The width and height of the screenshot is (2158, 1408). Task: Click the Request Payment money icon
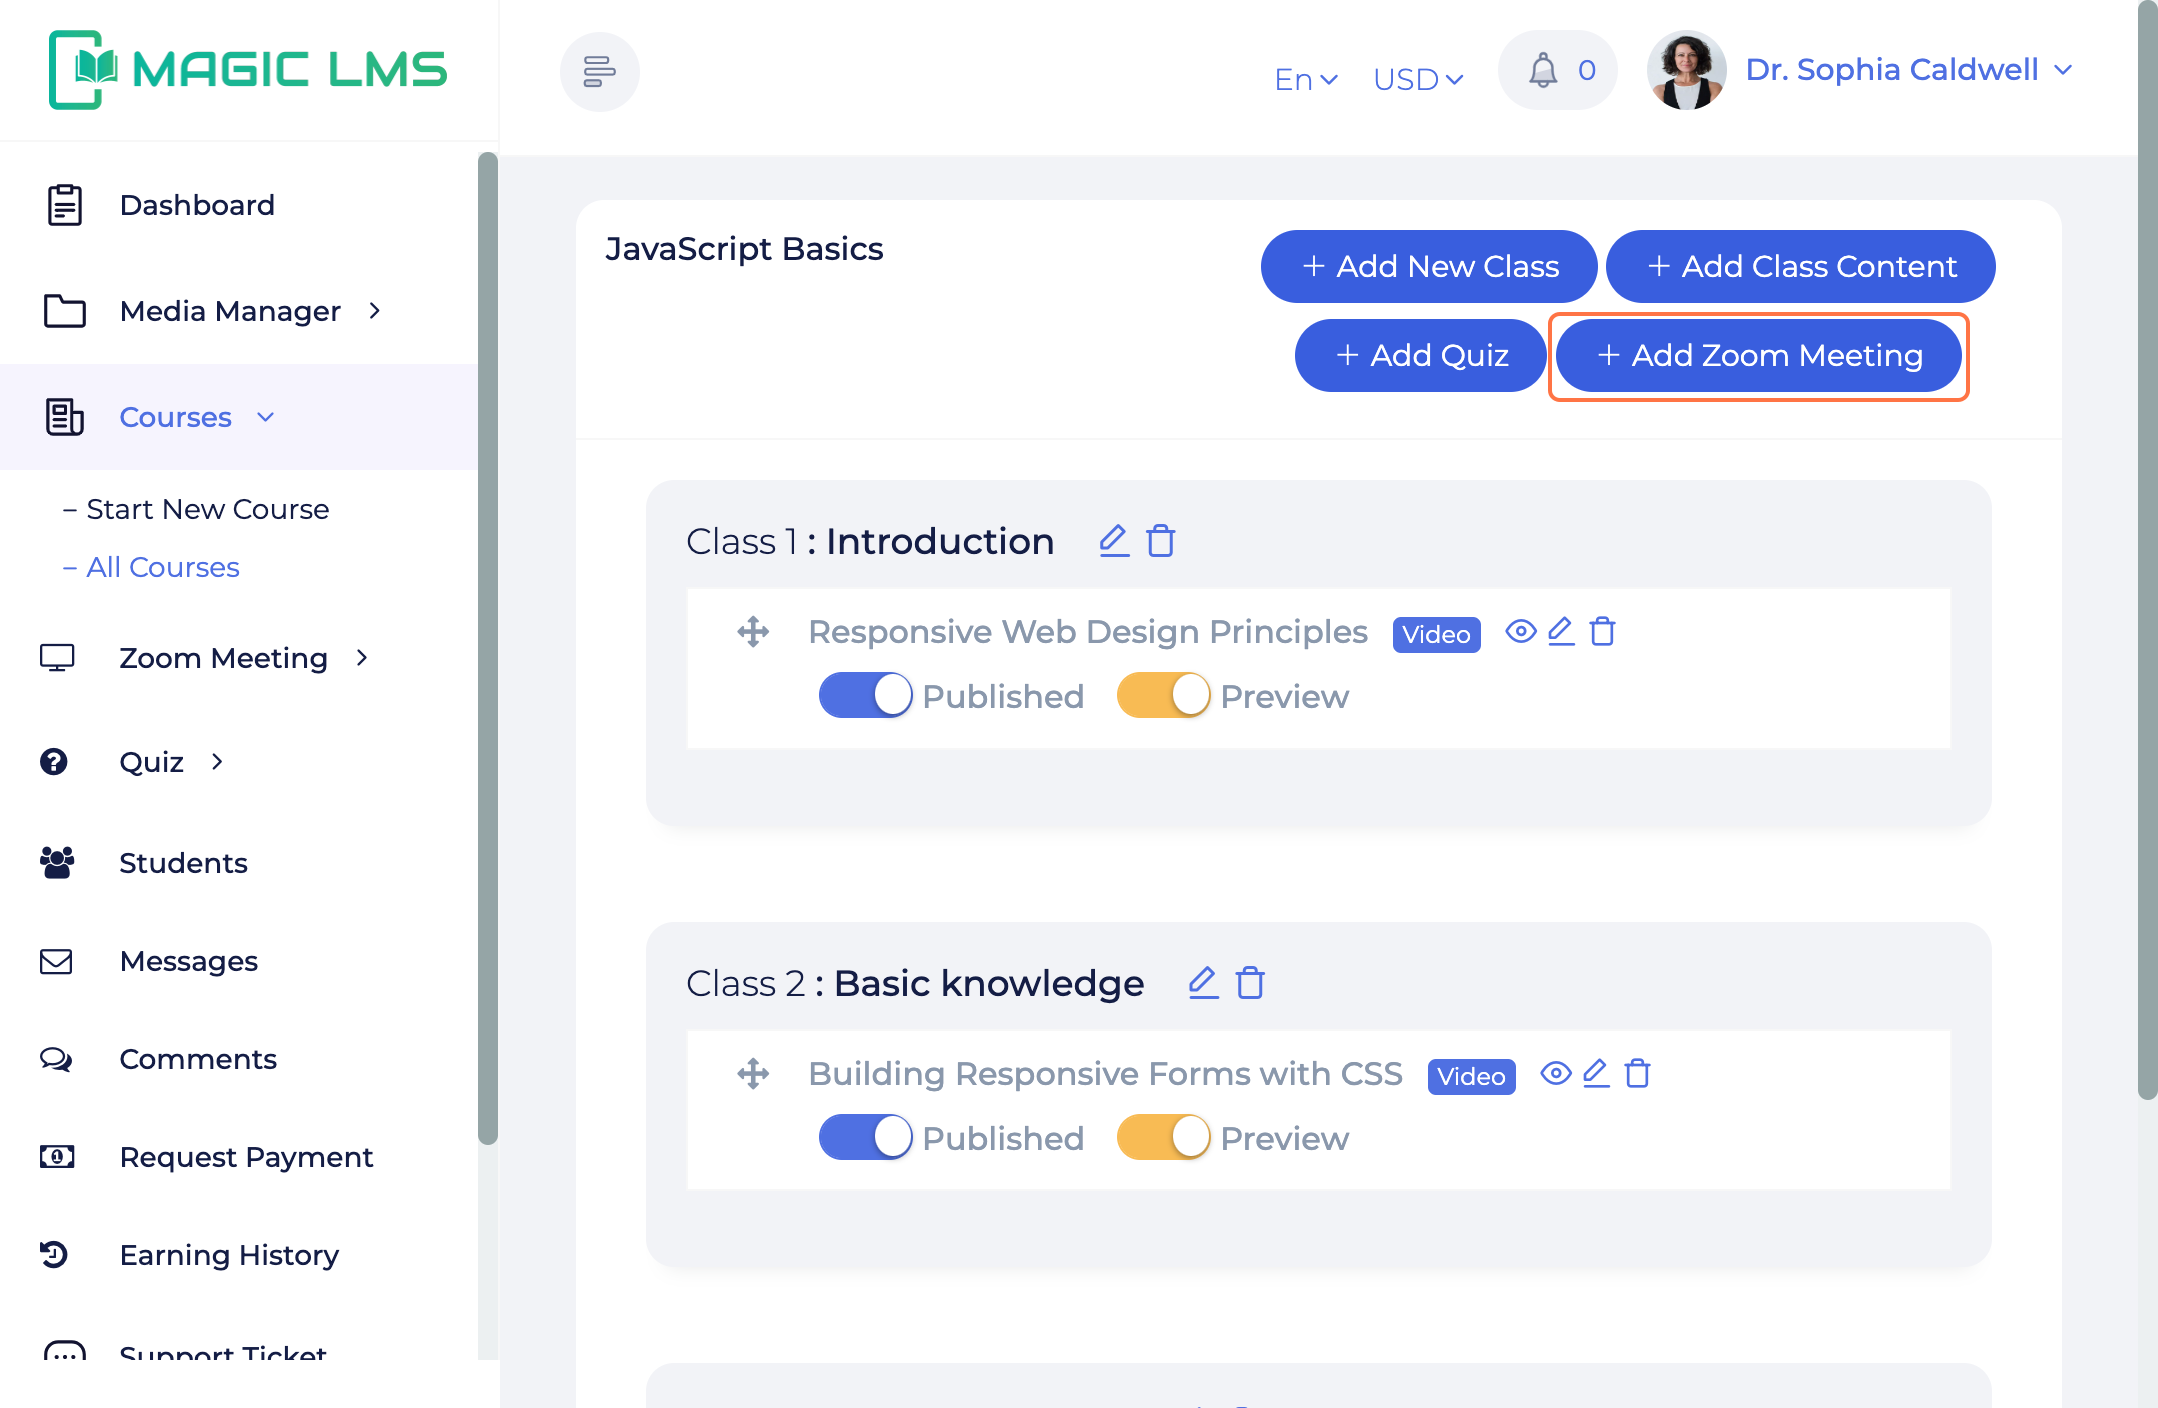(x=57, y=1157)
